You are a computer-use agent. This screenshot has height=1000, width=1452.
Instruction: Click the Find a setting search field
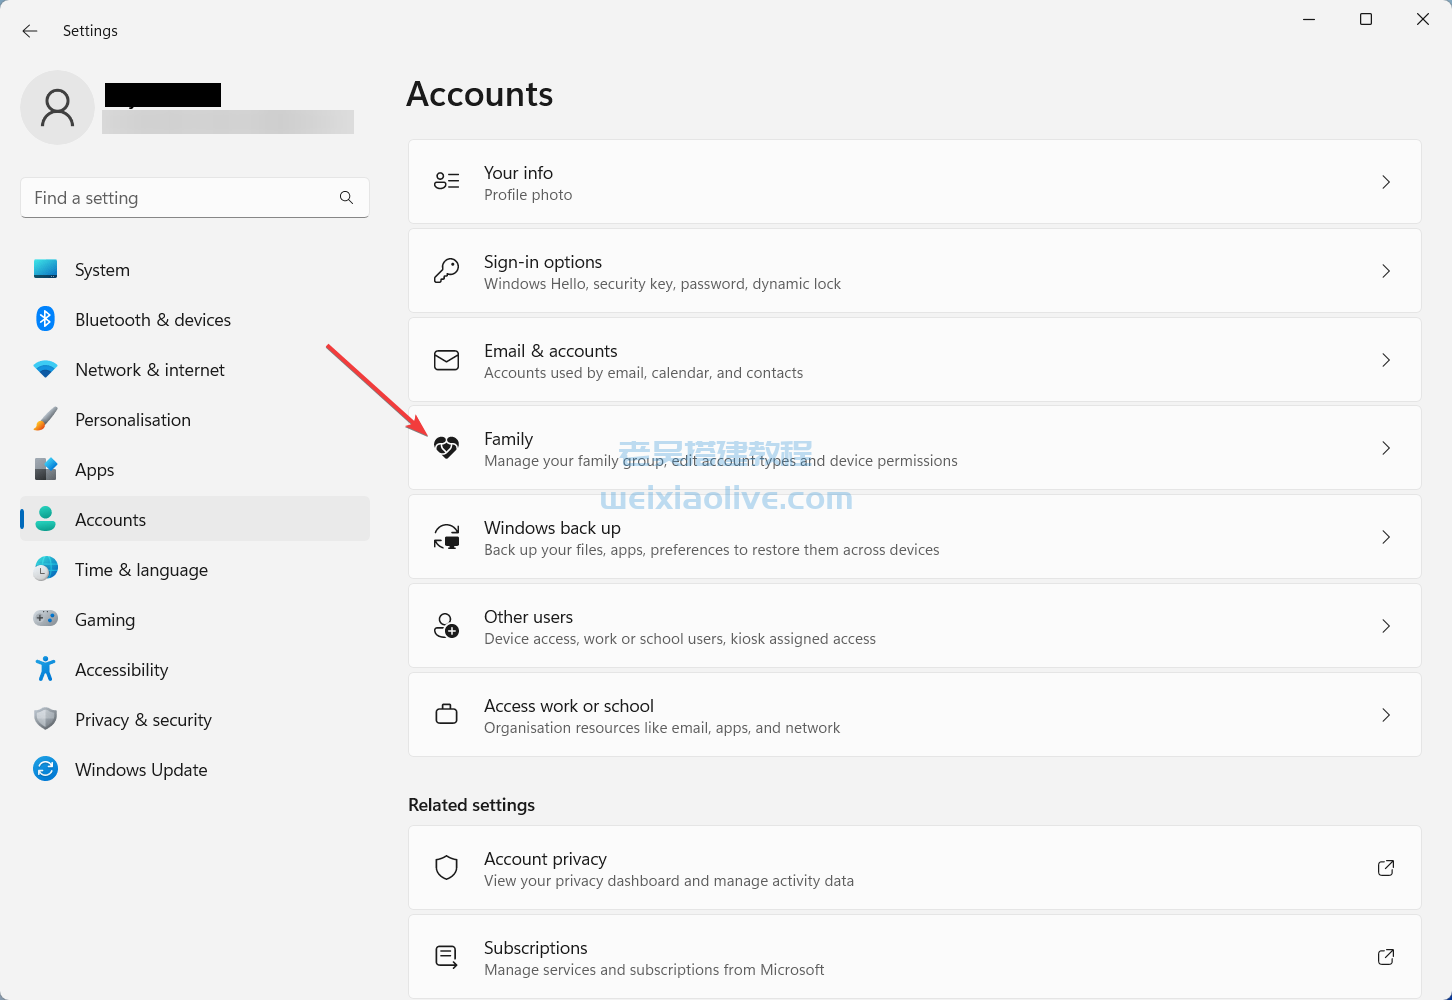(195, 198)
